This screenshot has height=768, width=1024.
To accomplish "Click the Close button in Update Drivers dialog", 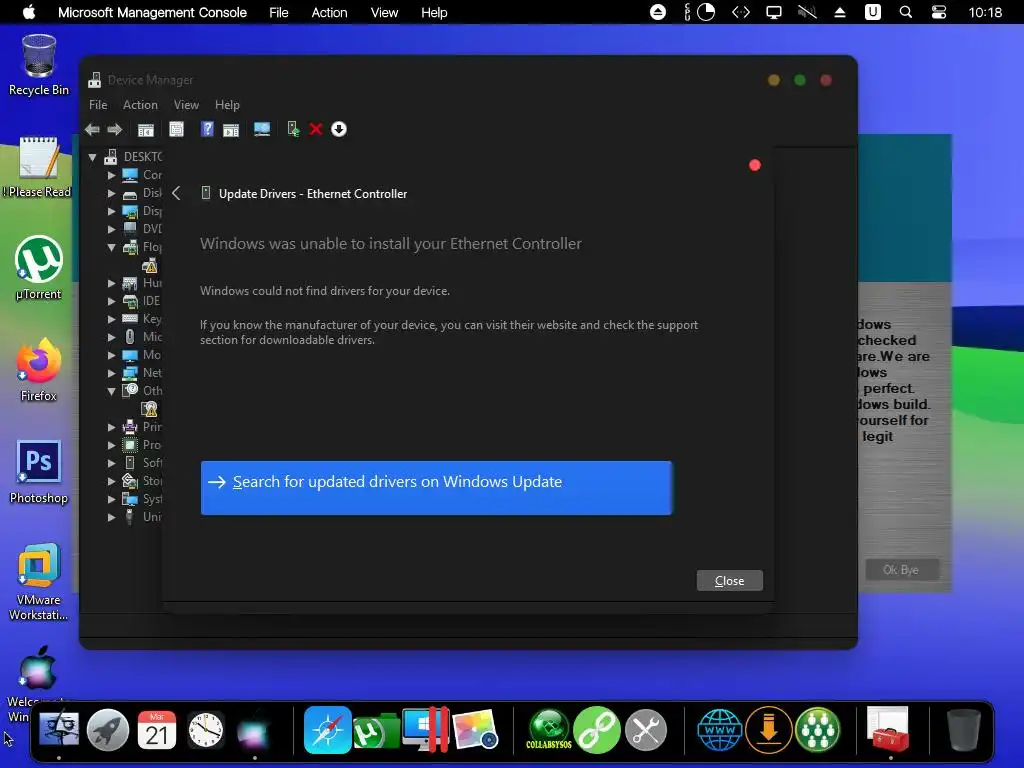I will tap(729, 581).
